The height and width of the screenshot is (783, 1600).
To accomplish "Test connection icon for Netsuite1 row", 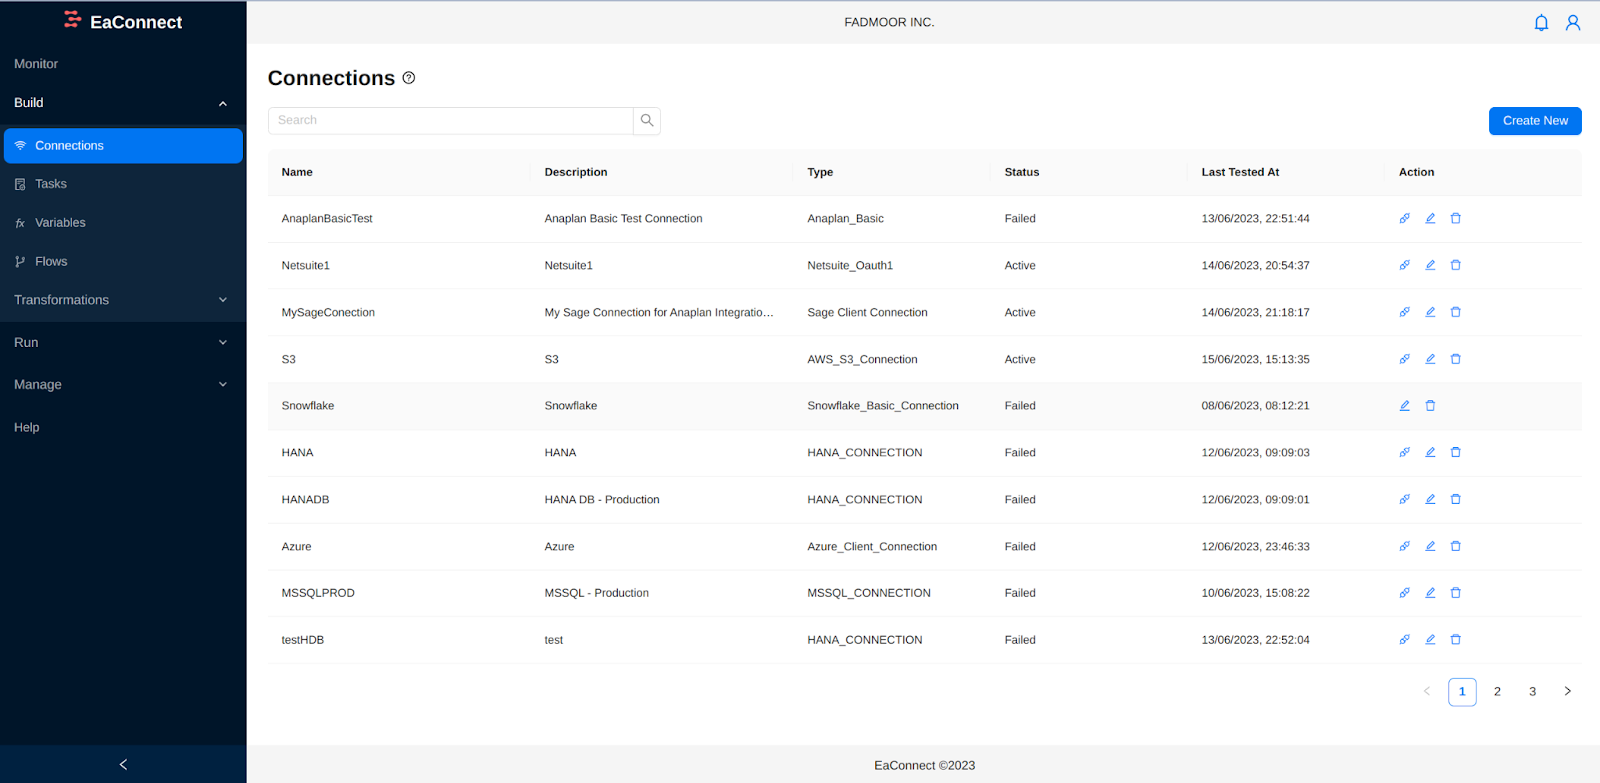I will (x=1404, y=265).
